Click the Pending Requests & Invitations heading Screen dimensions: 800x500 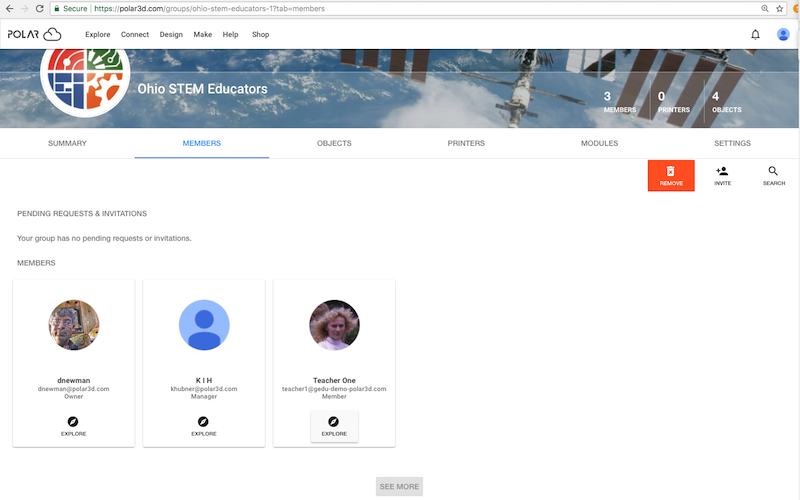click(82, 213)
